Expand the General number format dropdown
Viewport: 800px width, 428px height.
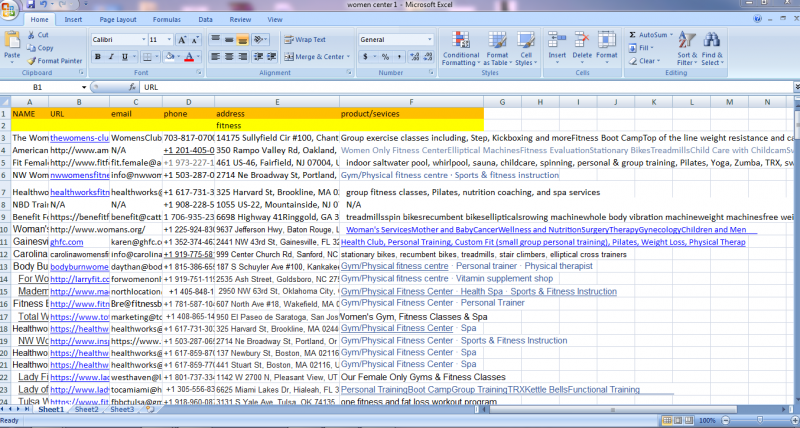click(430, 39)
